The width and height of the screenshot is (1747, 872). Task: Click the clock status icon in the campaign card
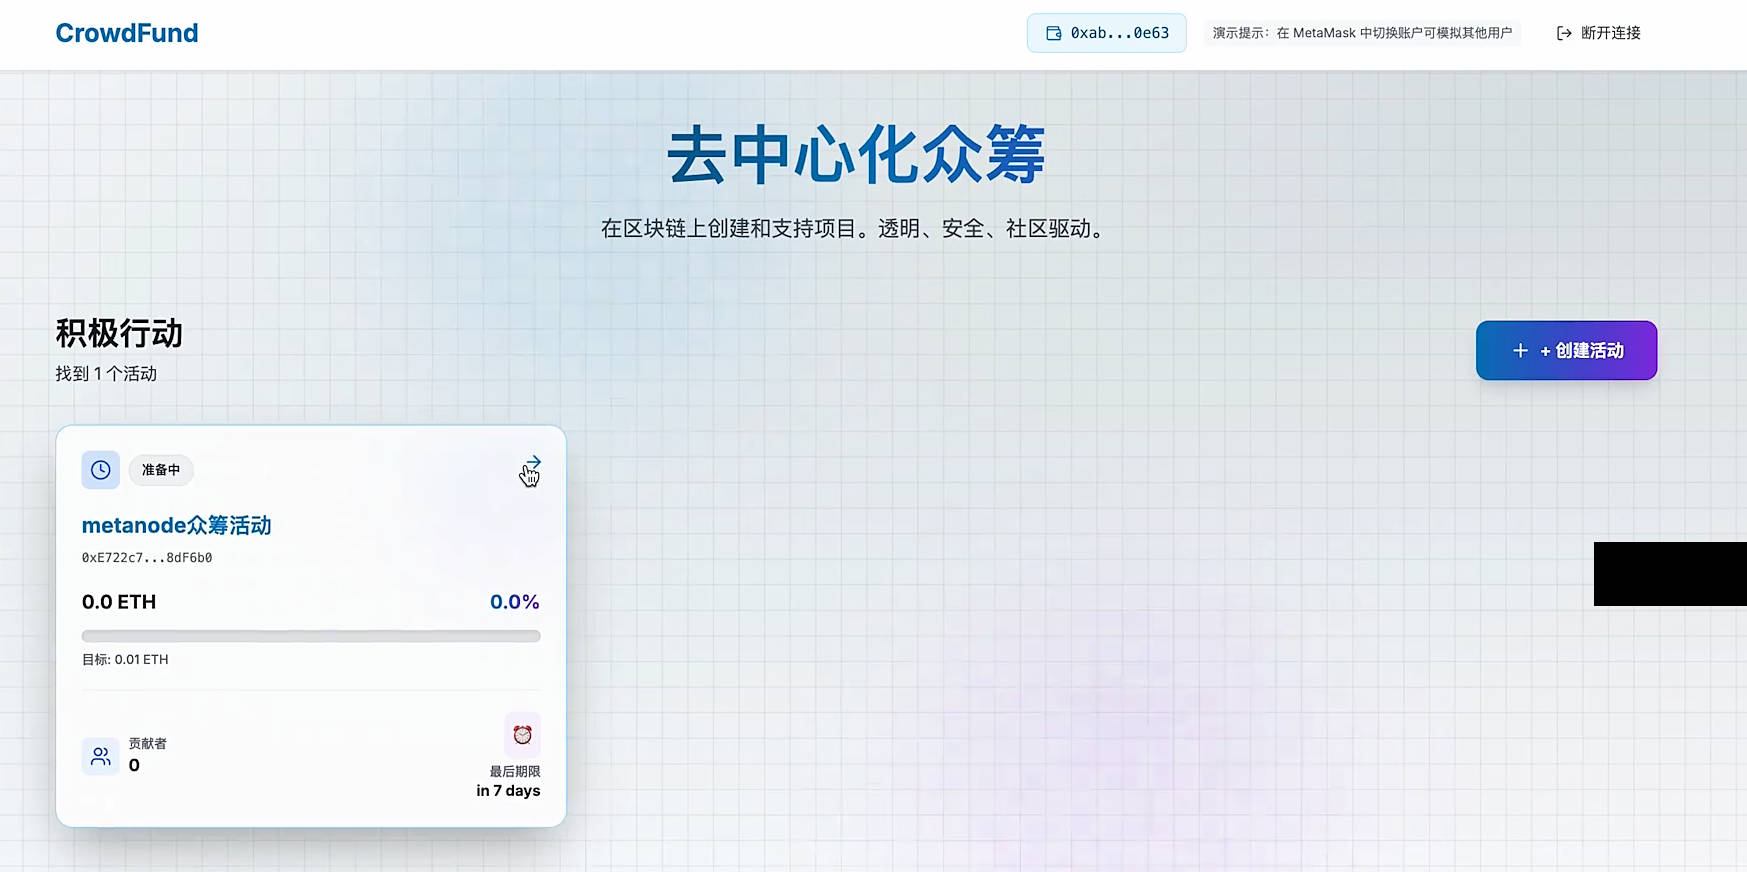[x=101, y=470]
